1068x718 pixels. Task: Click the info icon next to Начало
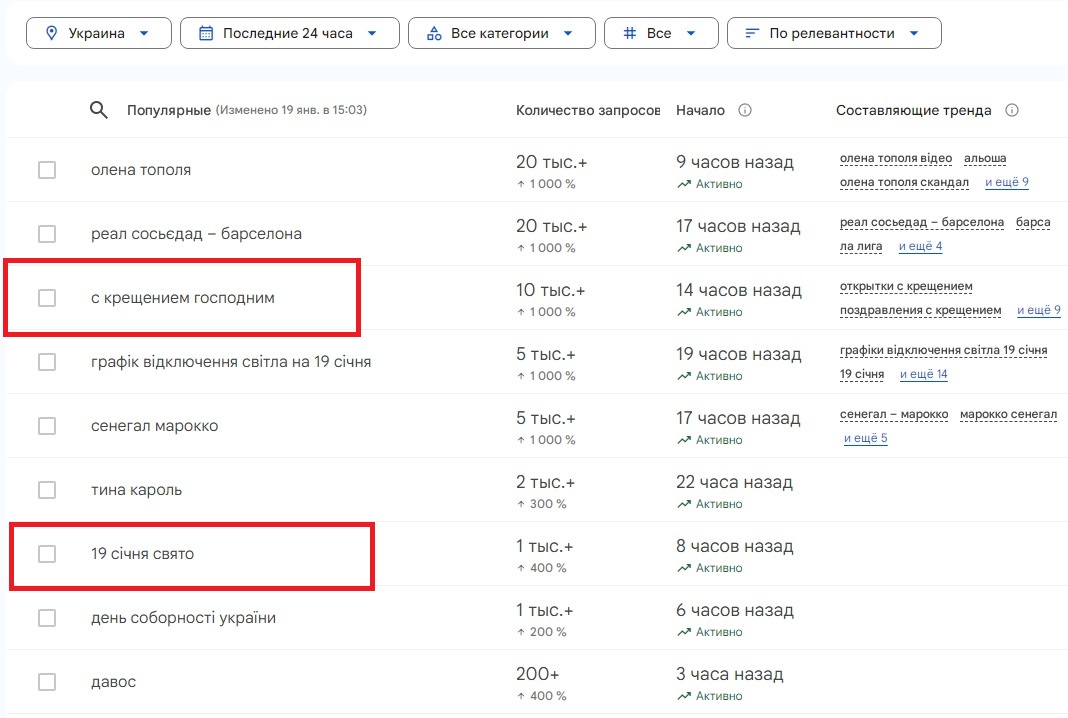[x=744, y=110]
